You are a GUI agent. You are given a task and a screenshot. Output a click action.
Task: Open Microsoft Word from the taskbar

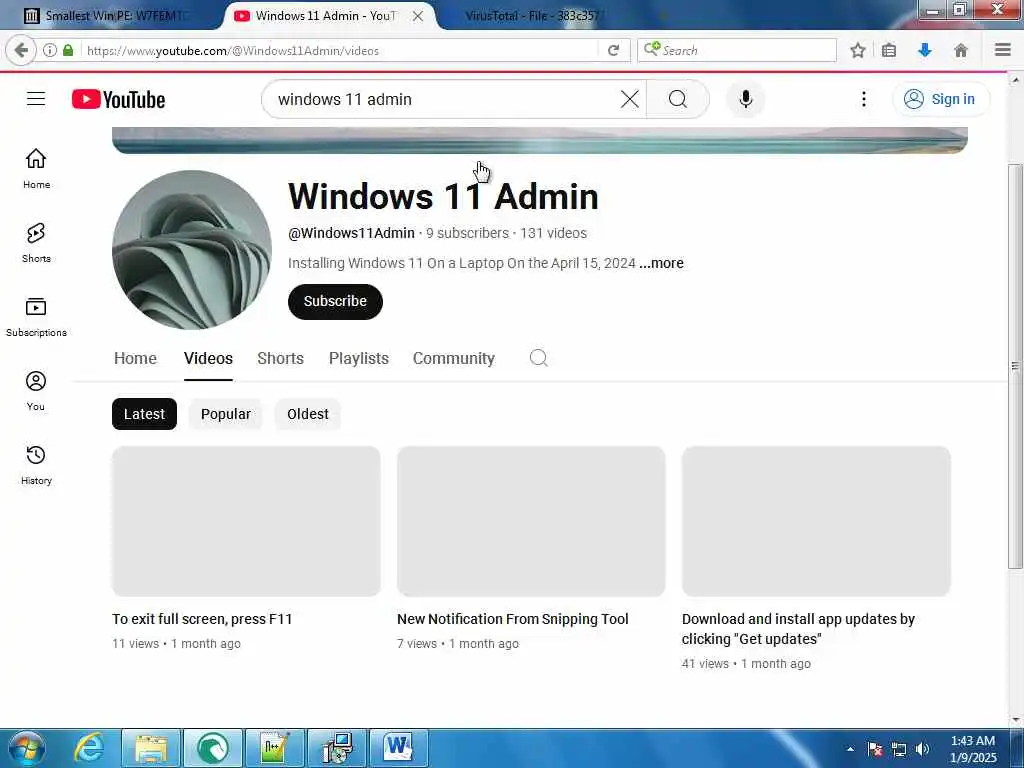398,748
